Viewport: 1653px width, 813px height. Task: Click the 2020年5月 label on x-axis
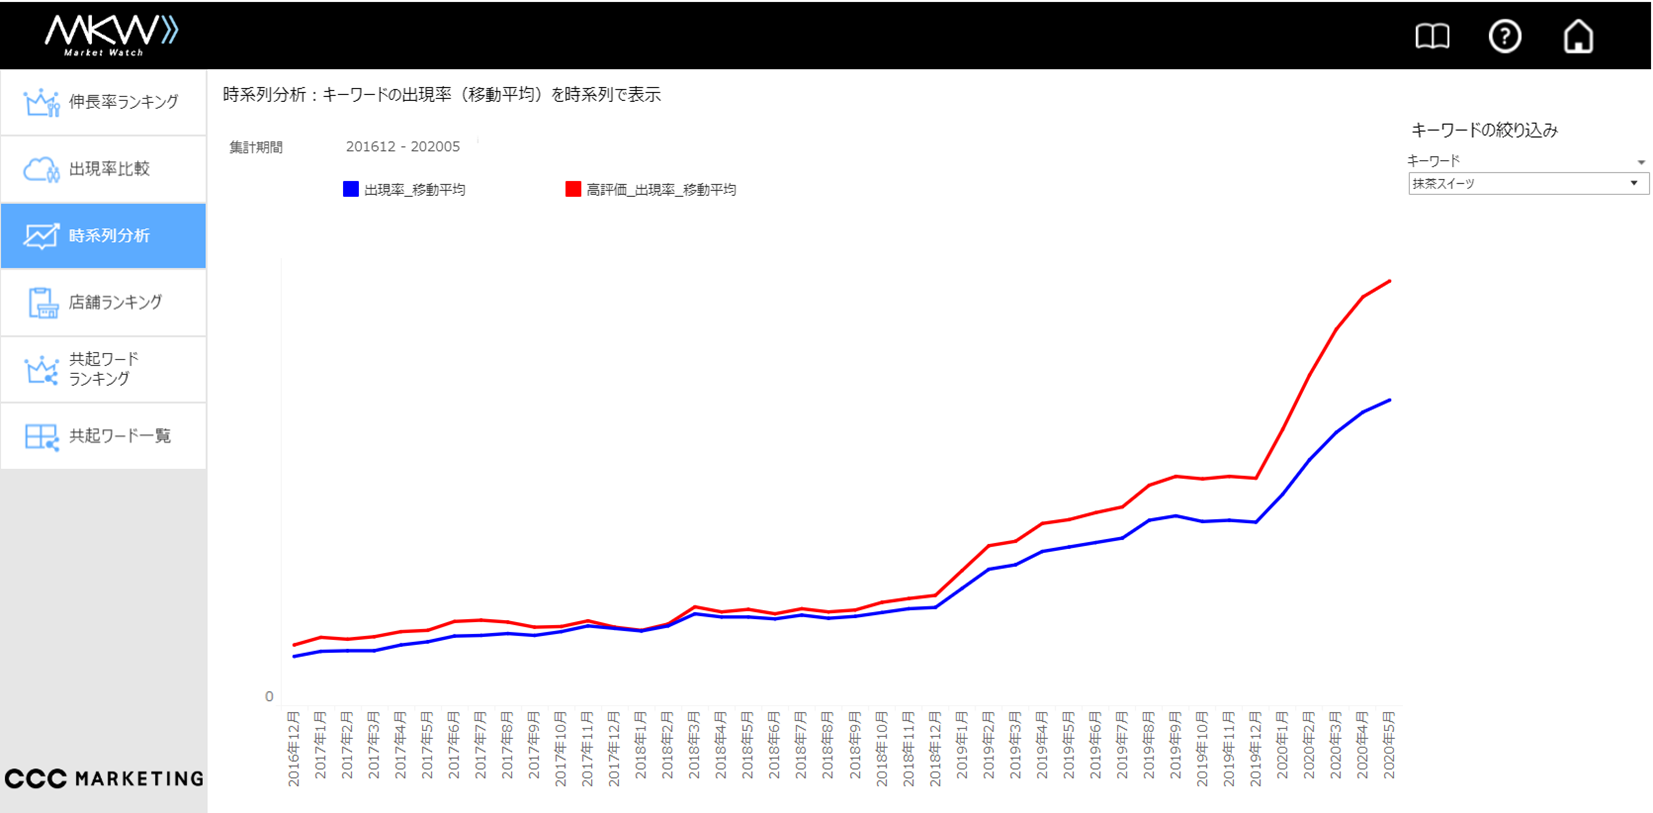1389,745
